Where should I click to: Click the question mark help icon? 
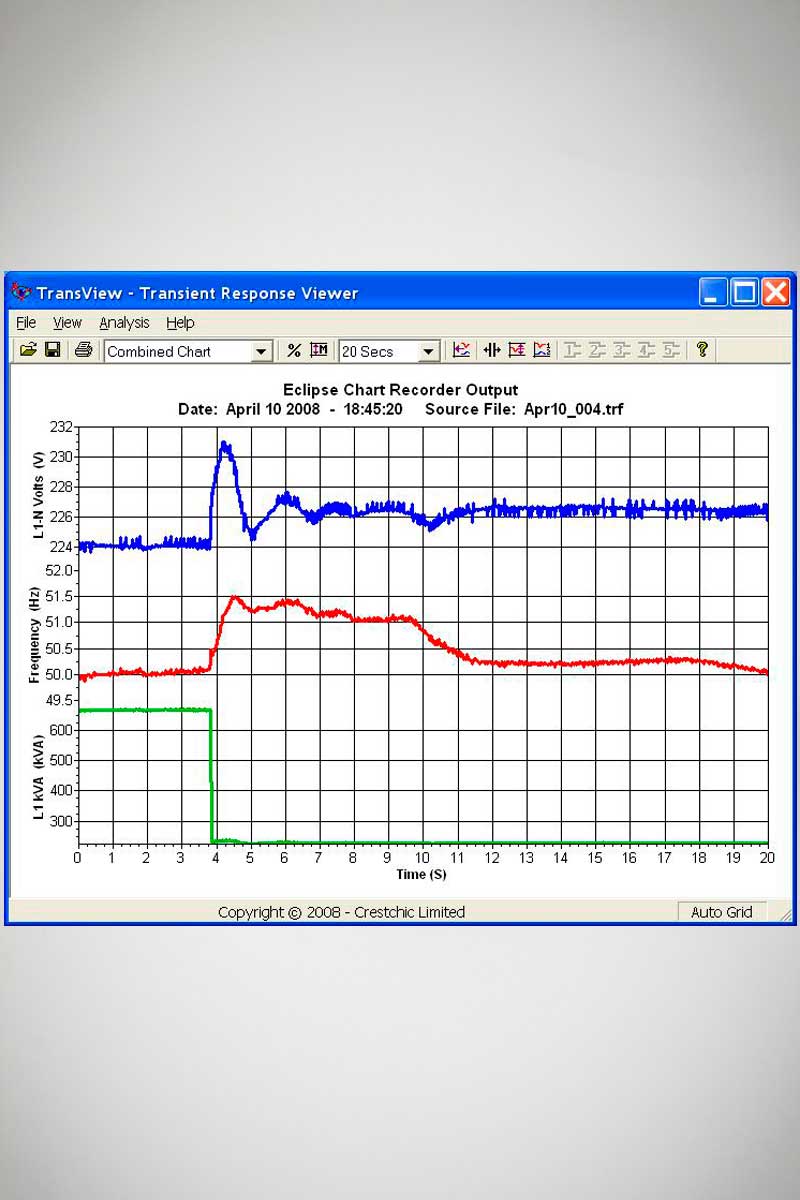click(702, 350)
